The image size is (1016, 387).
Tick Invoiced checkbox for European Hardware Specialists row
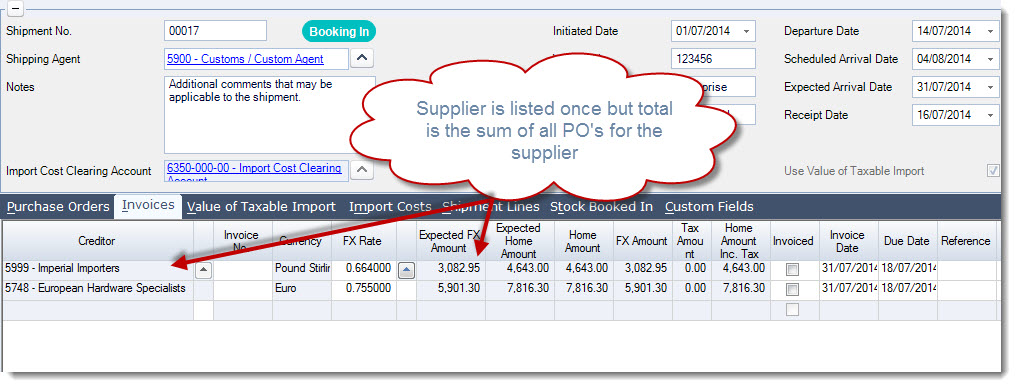point(792,289)
